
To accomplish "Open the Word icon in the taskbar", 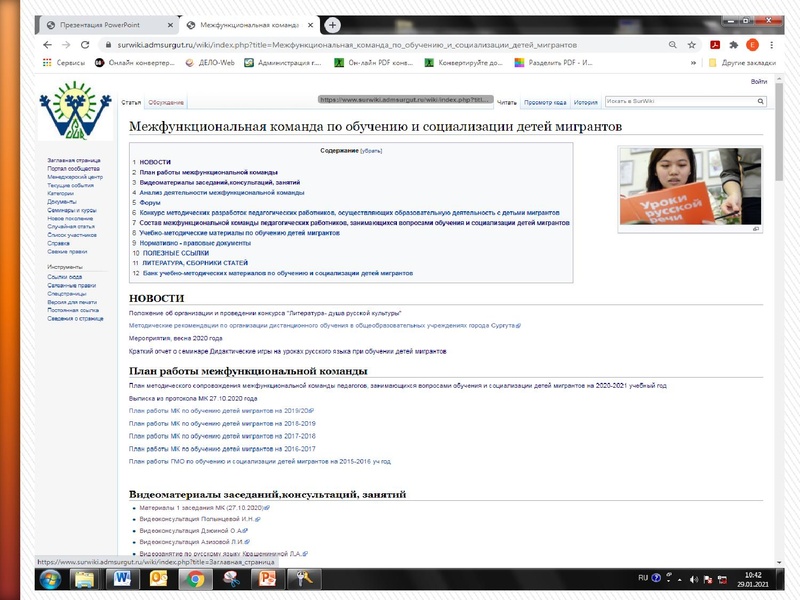I will coord(124,579).
